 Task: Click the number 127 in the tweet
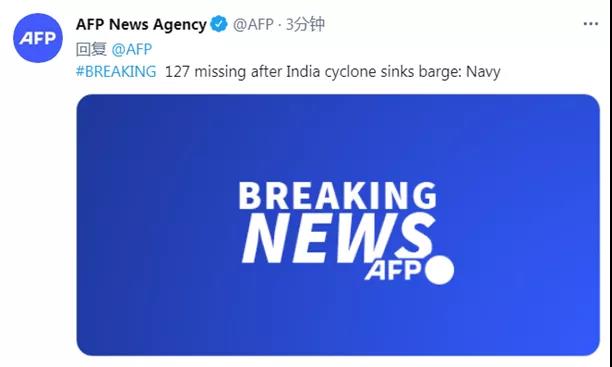tap(178, 72)
